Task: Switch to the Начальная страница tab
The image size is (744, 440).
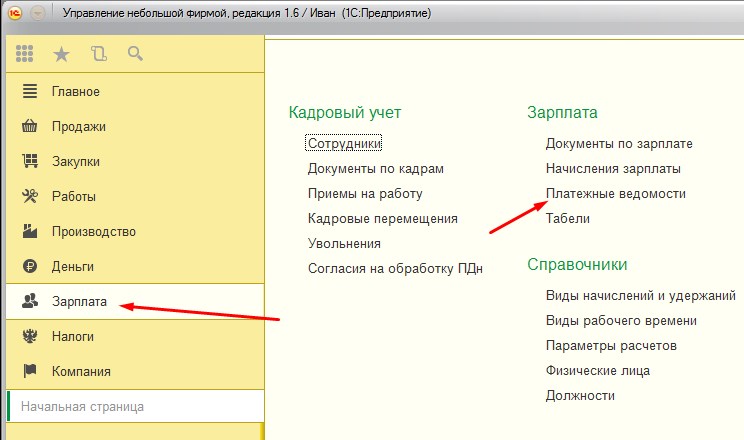Action: (x=82, y=406)
